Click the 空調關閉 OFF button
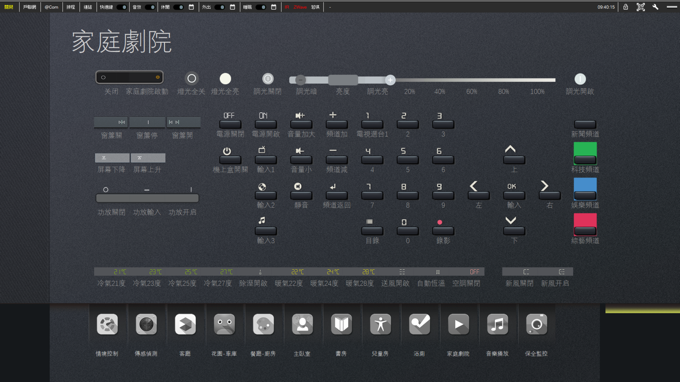680x382 pixels. pyautogui.click(x=467, y=272)
